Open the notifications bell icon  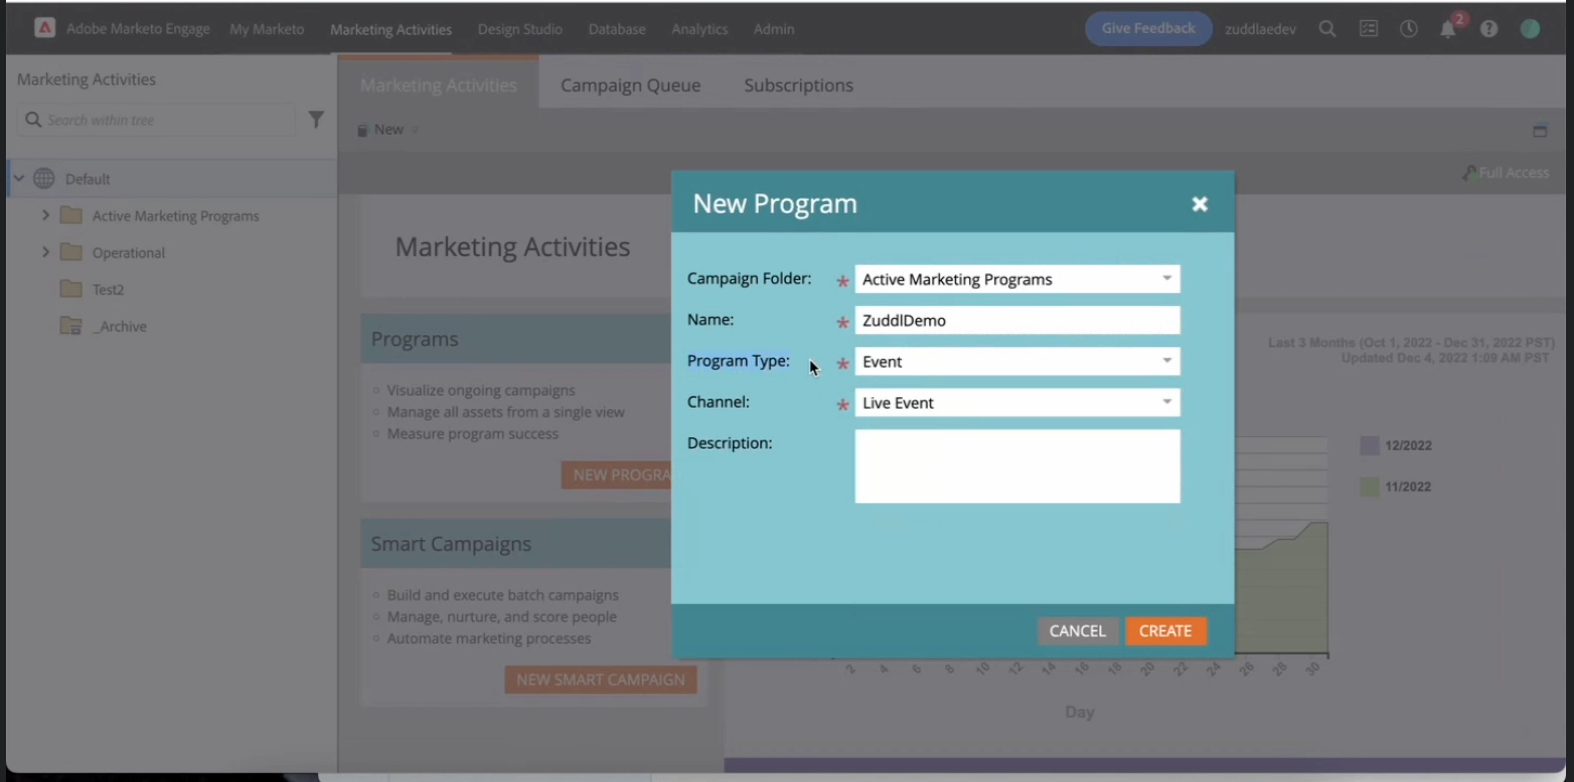[x=1448, y=29]
